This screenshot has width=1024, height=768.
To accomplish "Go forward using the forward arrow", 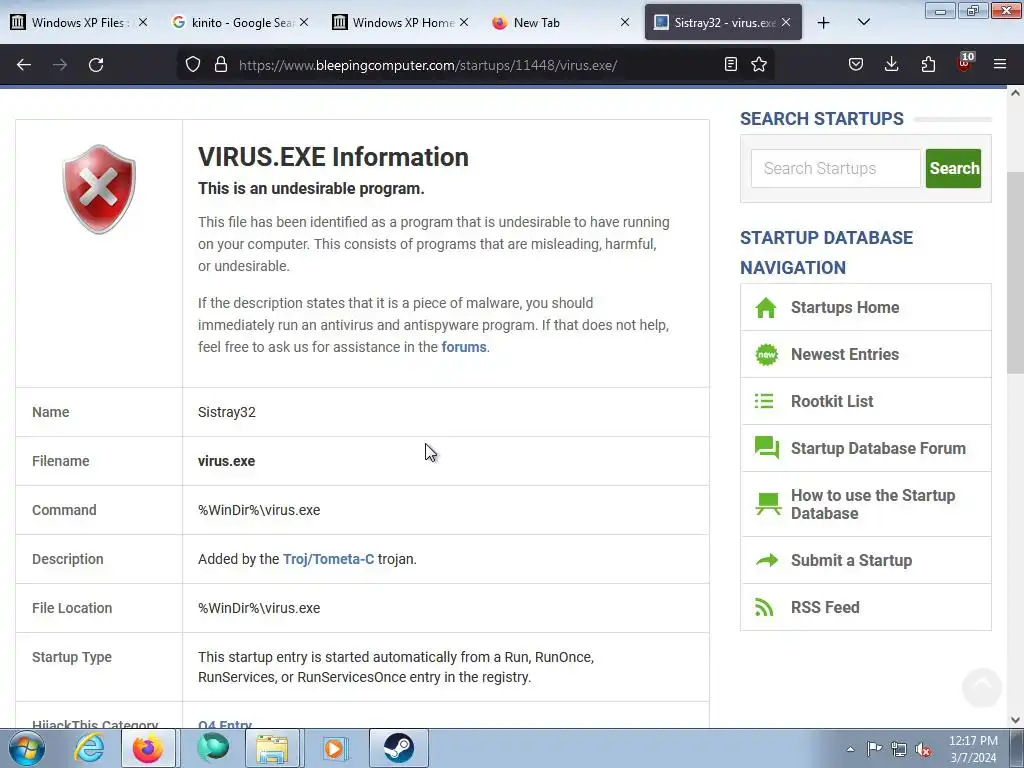I will tap(60, 65).
